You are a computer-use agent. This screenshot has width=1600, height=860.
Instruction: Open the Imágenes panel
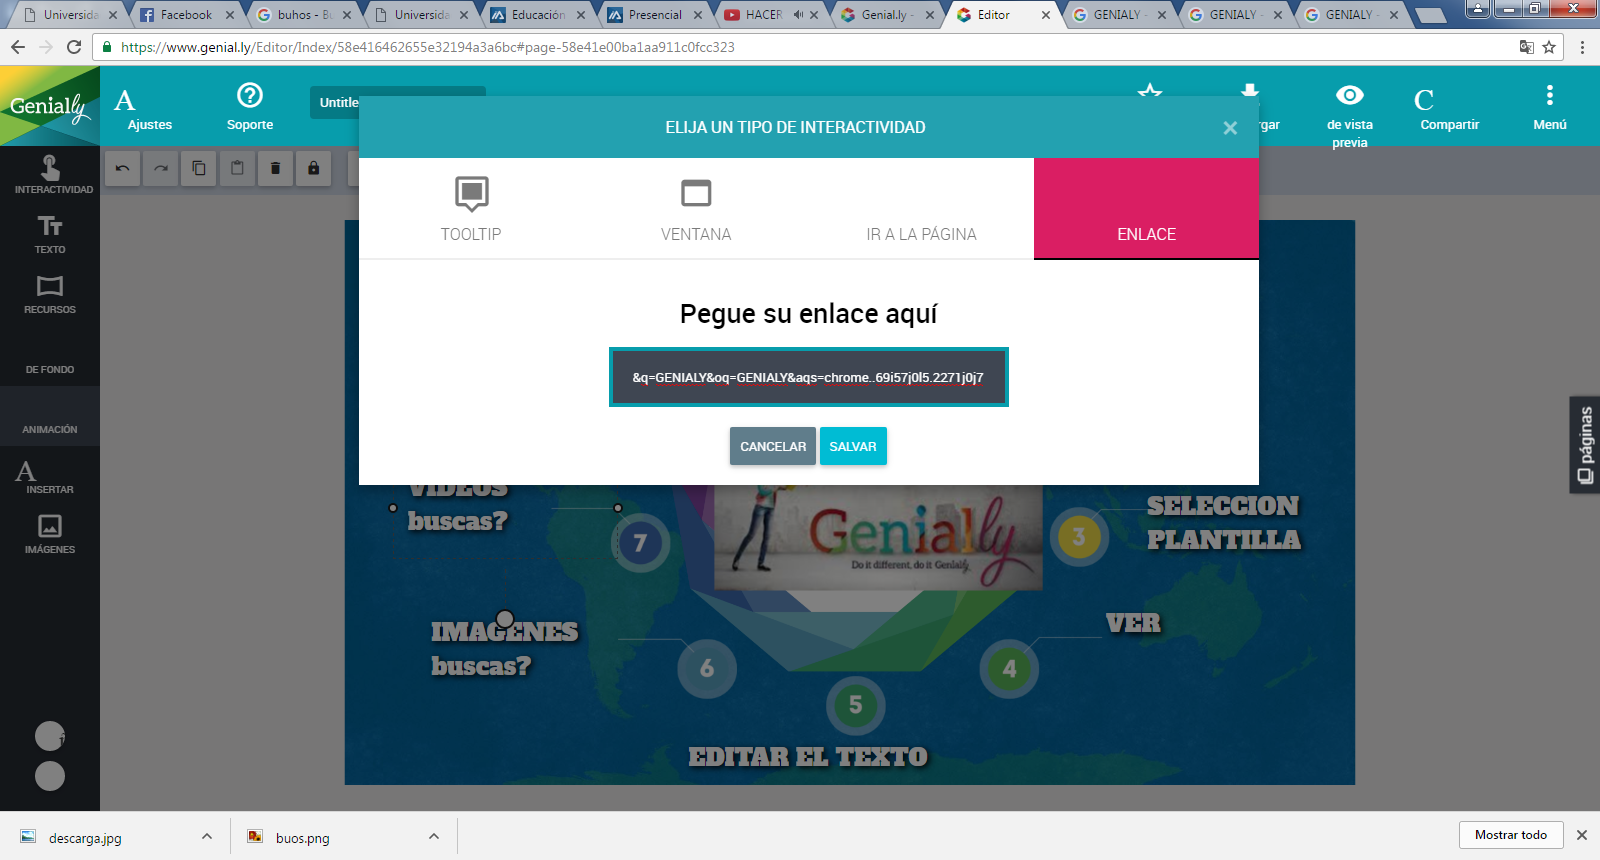pyautogui.click(x=50, y=535)
